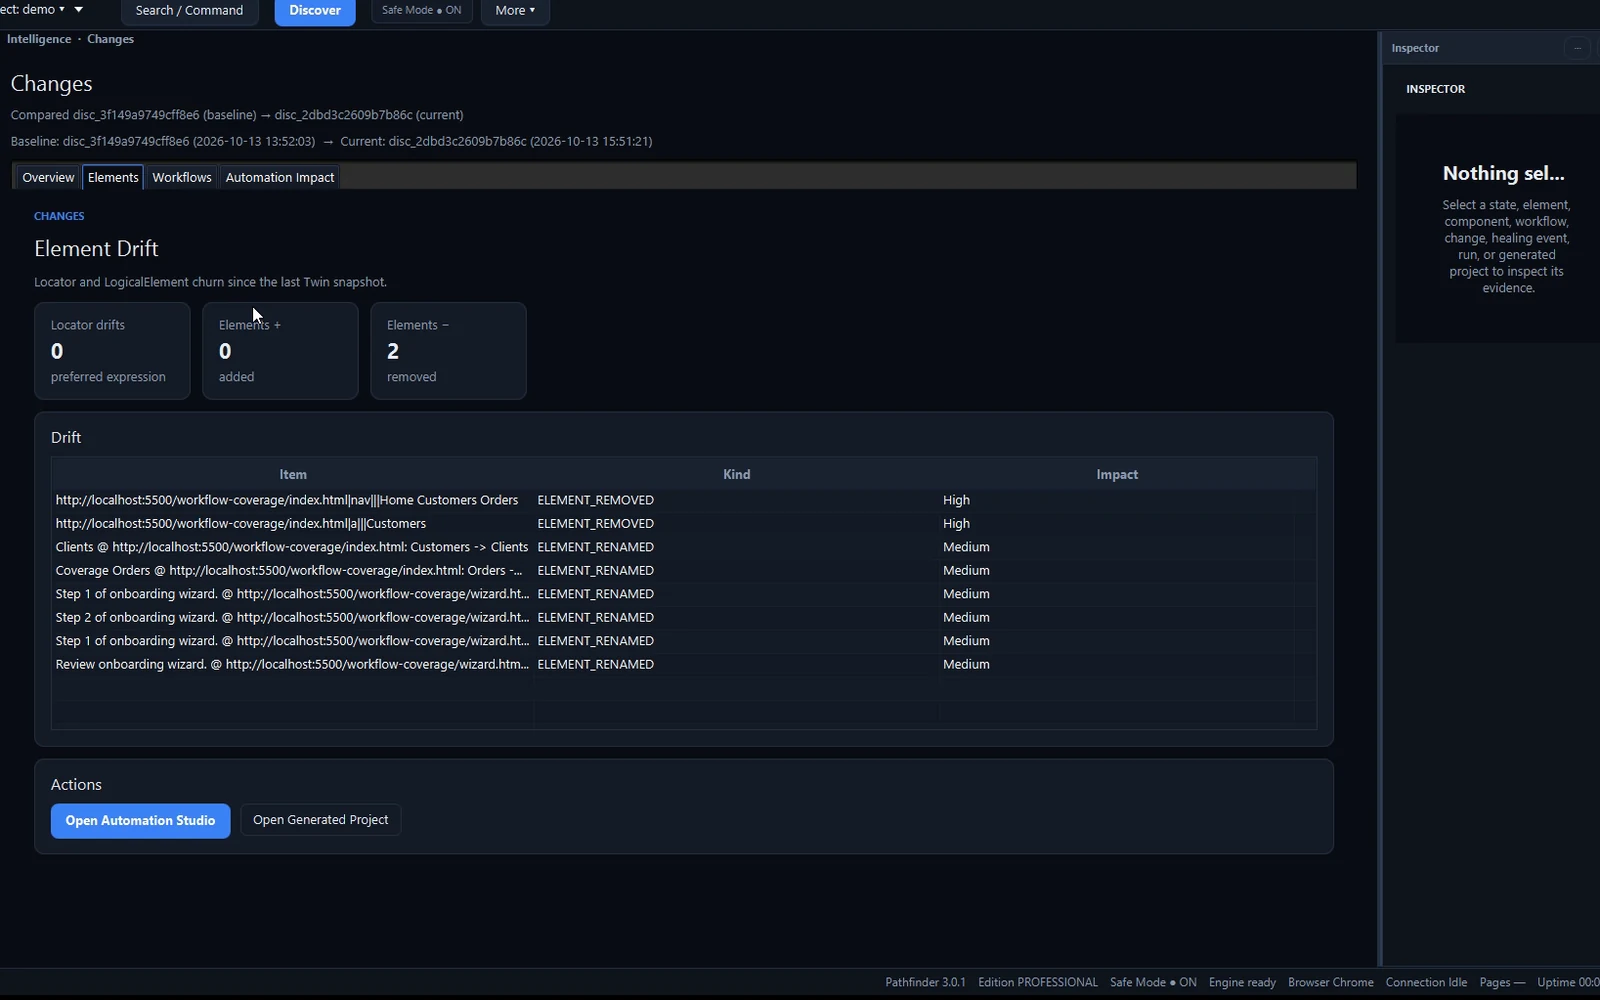Click Browser Chrome status entry
The image size is (1600, 1000).
click(x=1331, y=982)
